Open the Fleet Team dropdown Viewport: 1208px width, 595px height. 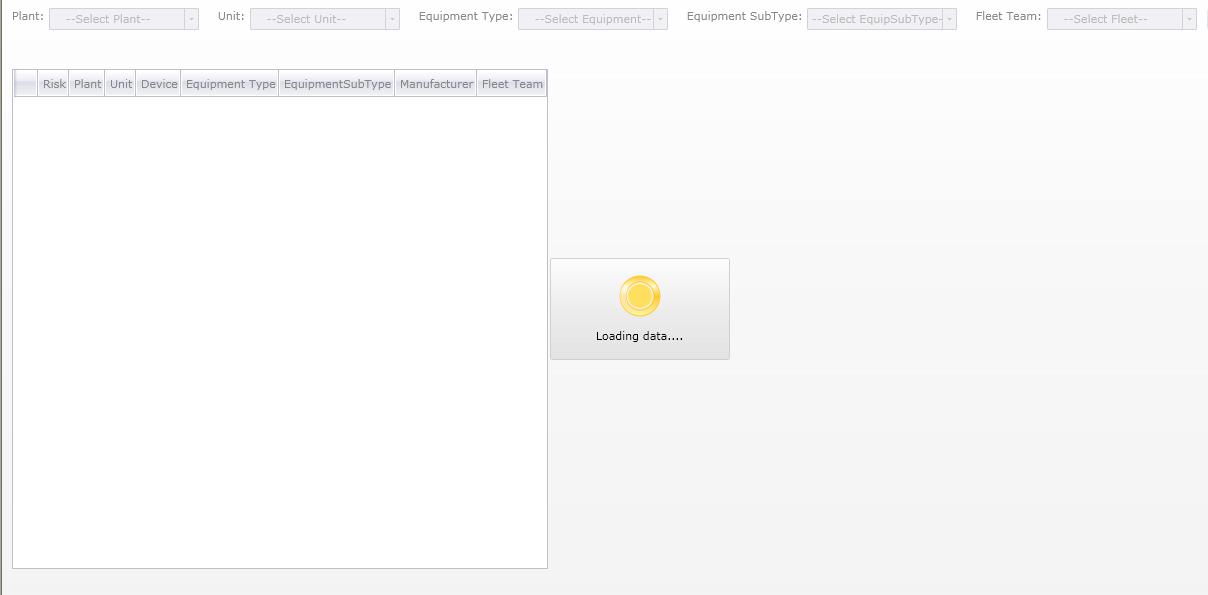pos(1121,19)
